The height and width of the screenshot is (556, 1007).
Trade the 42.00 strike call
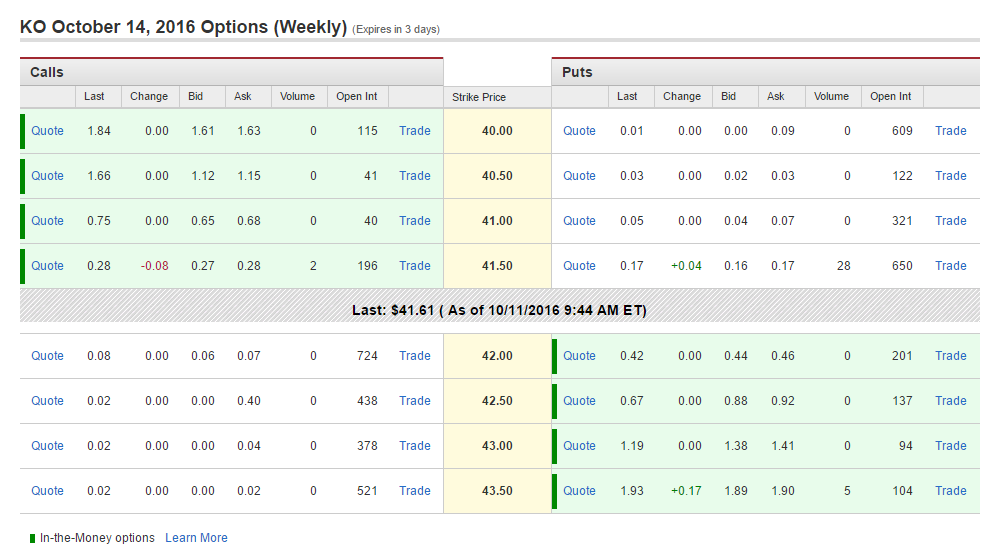click(x=415, y=356)
